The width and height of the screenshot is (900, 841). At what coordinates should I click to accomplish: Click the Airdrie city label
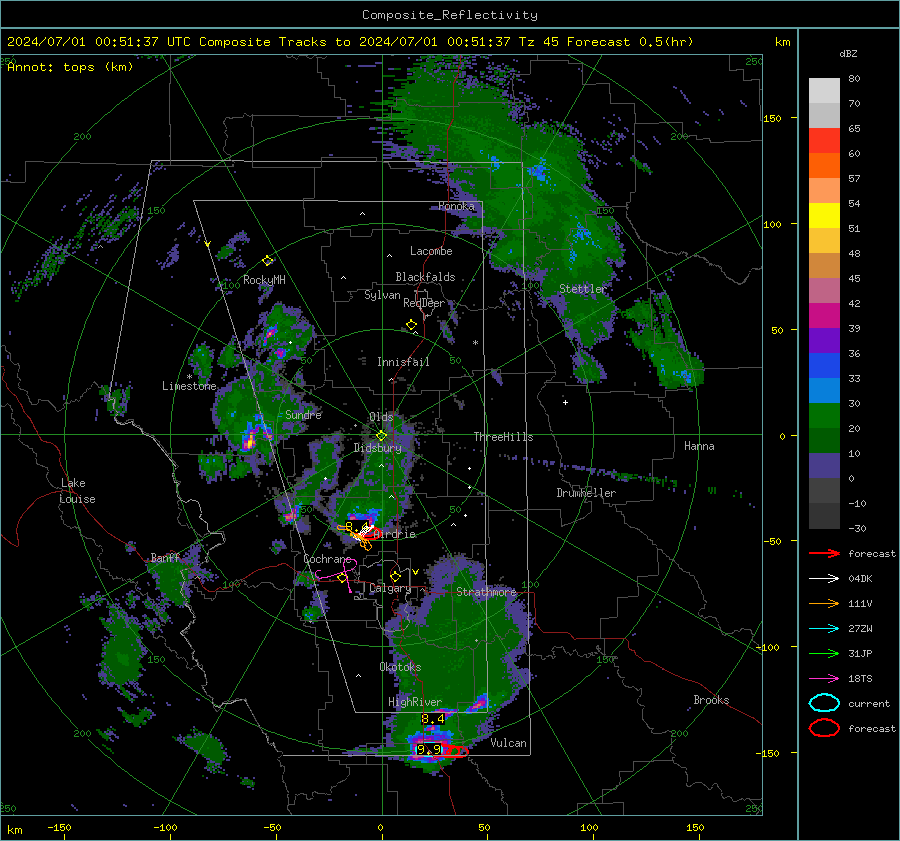click(395, 534)
